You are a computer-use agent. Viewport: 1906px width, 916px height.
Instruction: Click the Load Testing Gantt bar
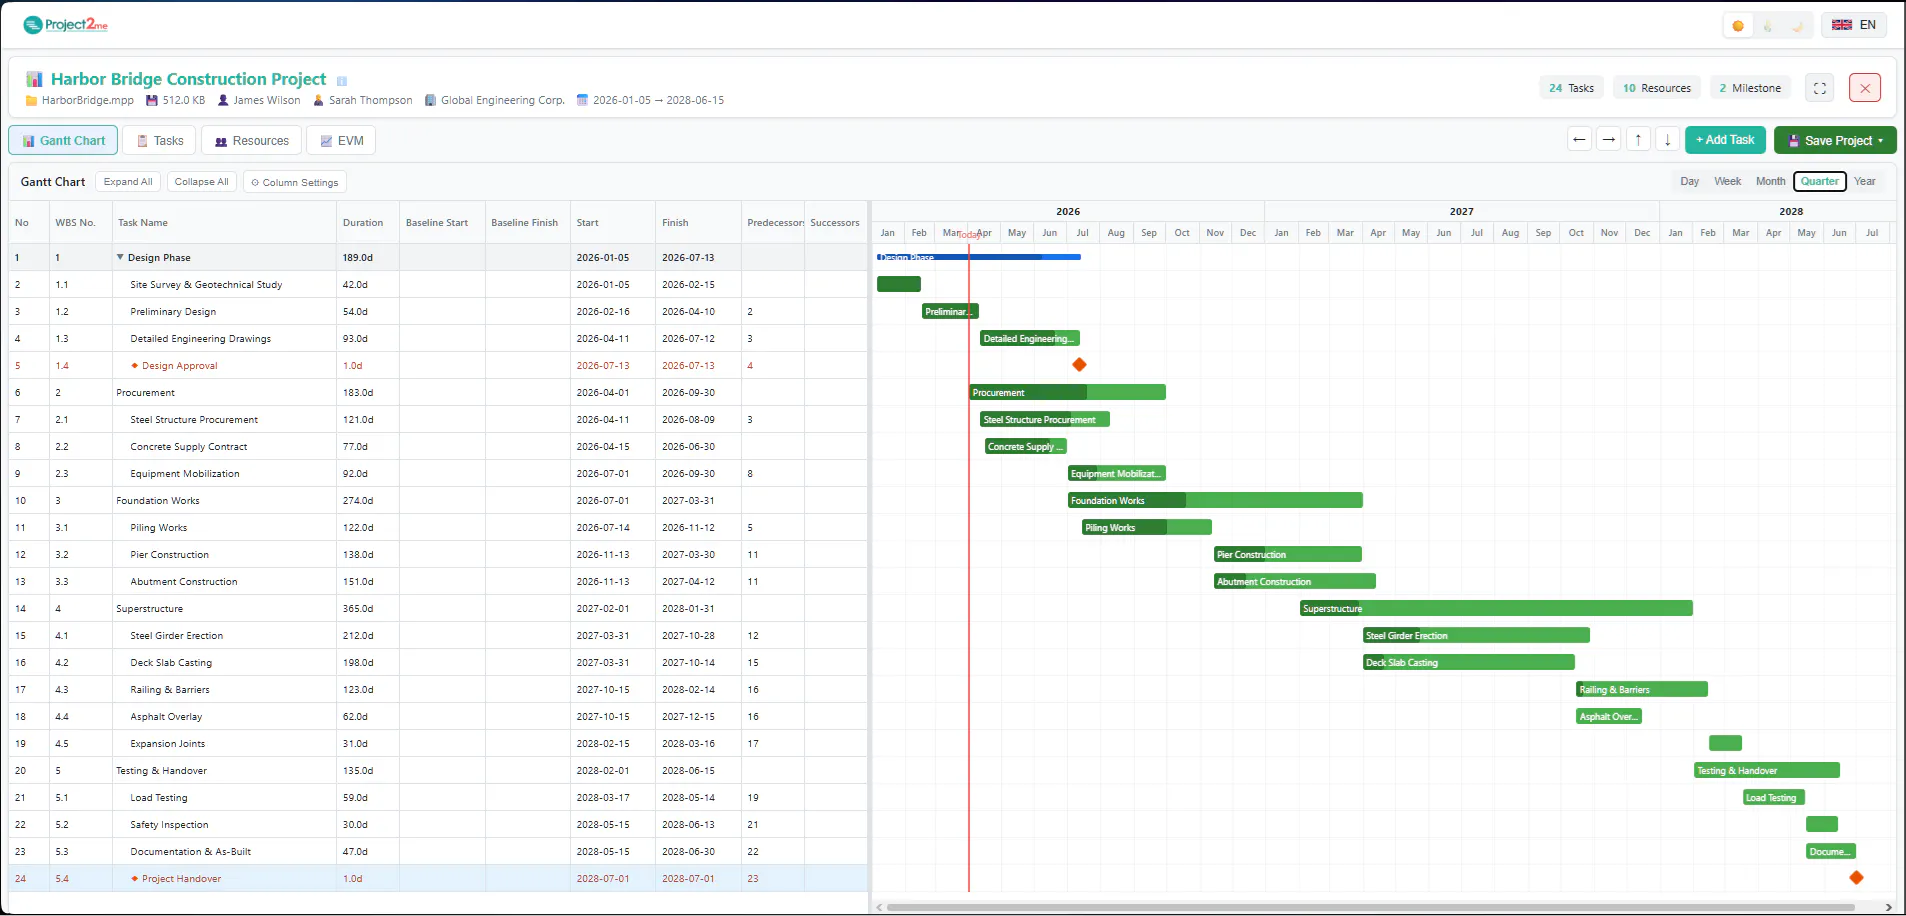[x=1775, y=797]
